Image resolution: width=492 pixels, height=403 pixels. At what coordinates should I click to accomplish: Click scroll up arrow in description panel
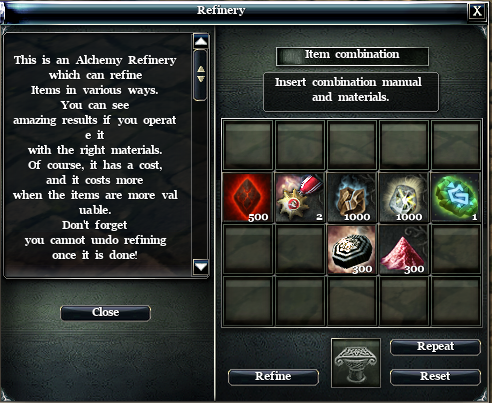coord(201,41)
